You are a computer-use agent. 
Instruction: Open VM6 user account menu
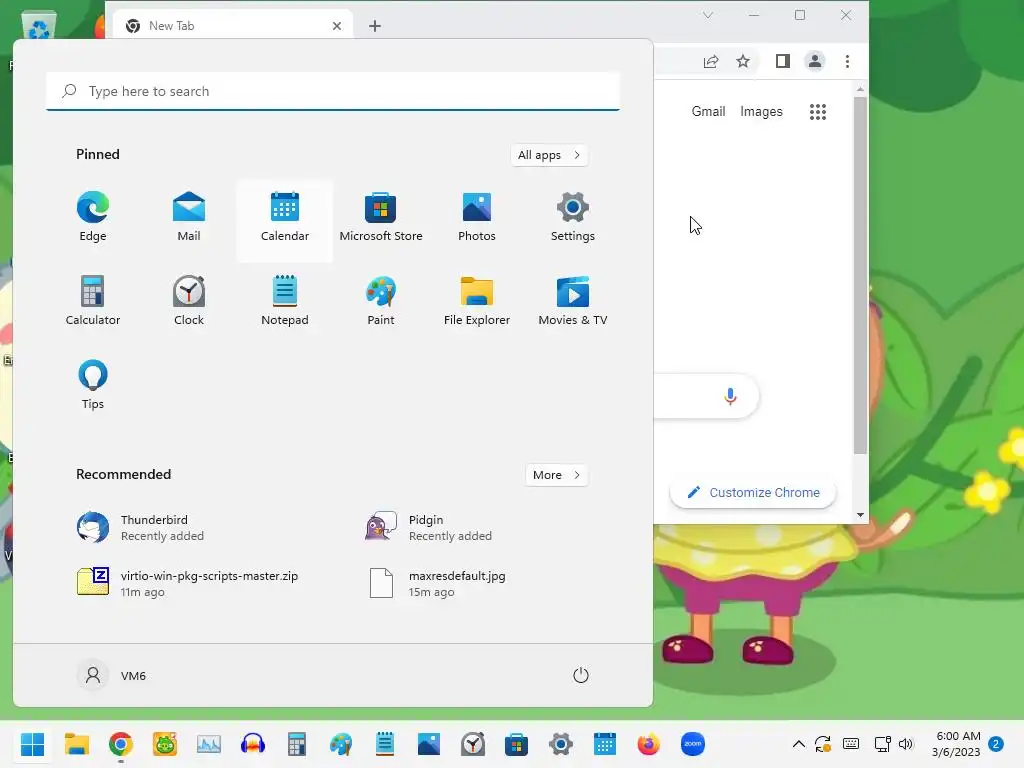(112, 675)
